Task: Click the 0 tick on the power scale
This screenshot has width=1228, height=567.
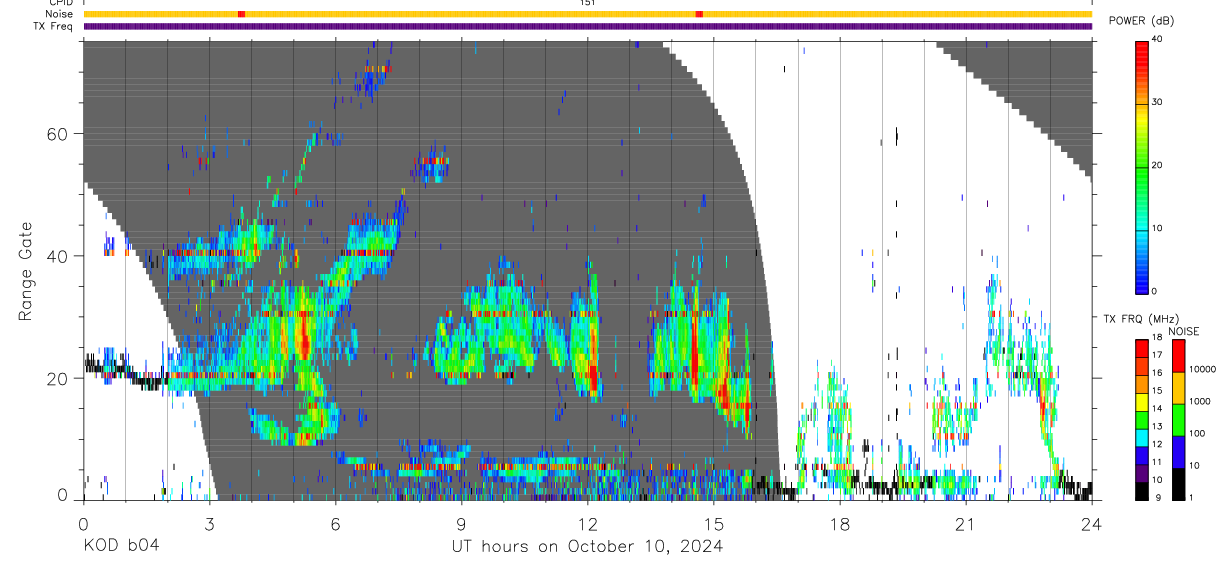Action: 1155,291
